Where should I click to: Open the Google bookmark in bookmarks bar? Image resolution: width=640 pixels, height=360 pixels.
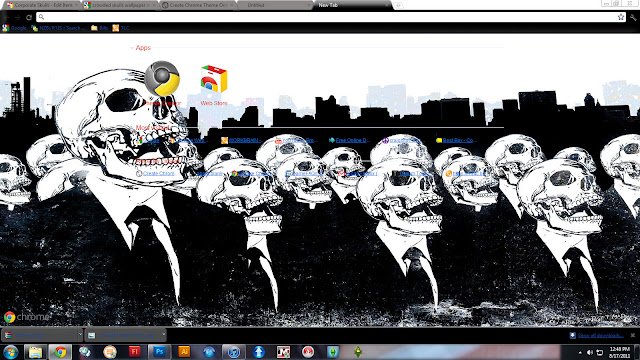[x=14, y=28]
